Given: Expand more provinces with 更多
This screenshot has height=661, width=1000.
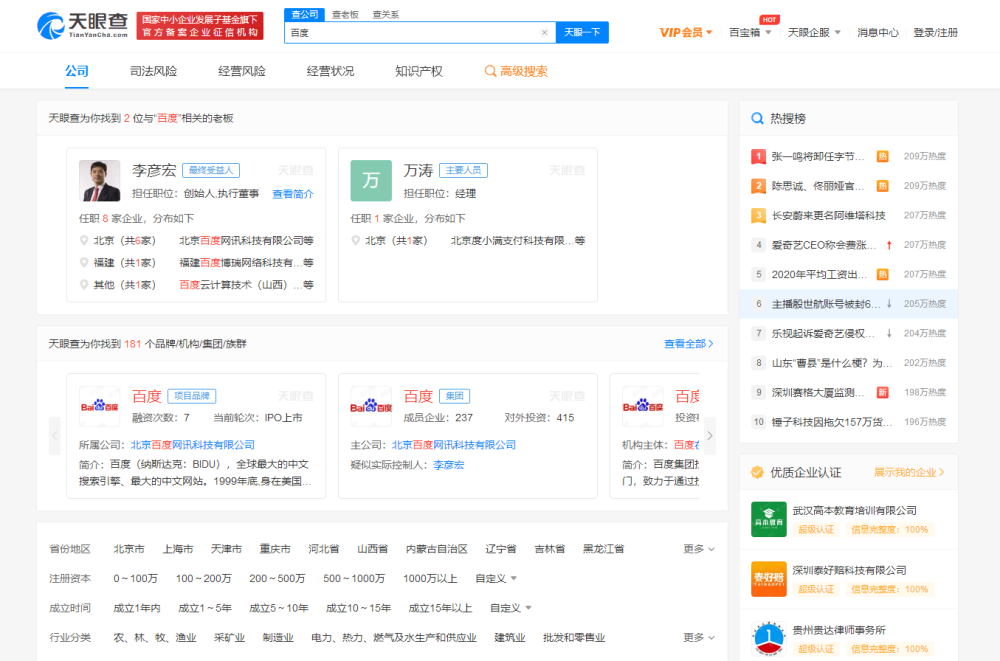Looking at the screenshot, I should tap(699, 549).
